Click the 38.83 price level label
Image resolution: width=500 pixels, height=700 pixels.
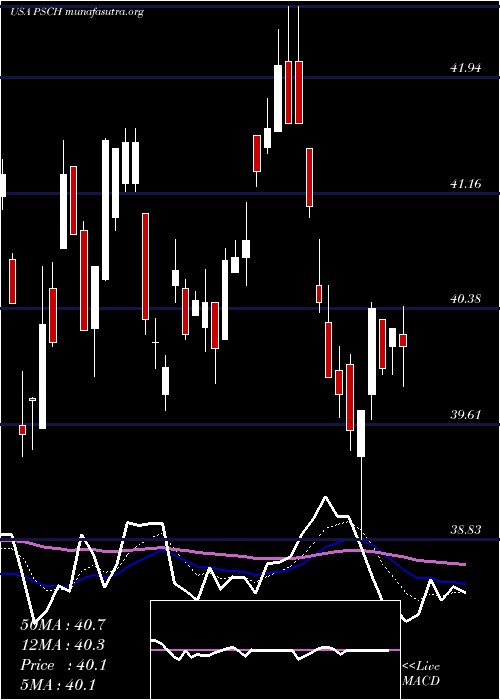tap(466, 529)
